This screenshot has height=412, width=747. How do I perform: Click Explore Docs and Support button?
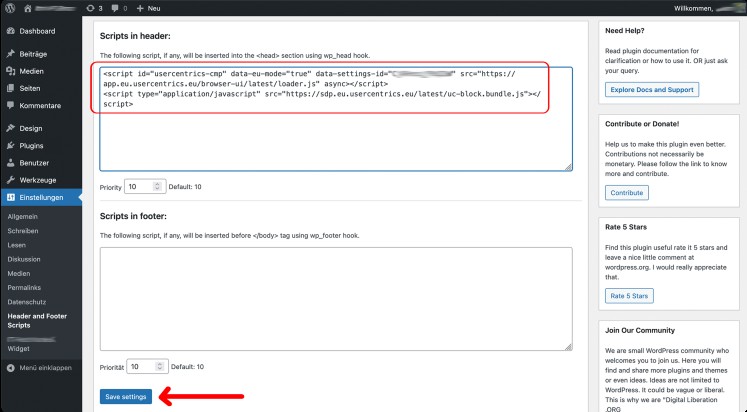[652, 90]
